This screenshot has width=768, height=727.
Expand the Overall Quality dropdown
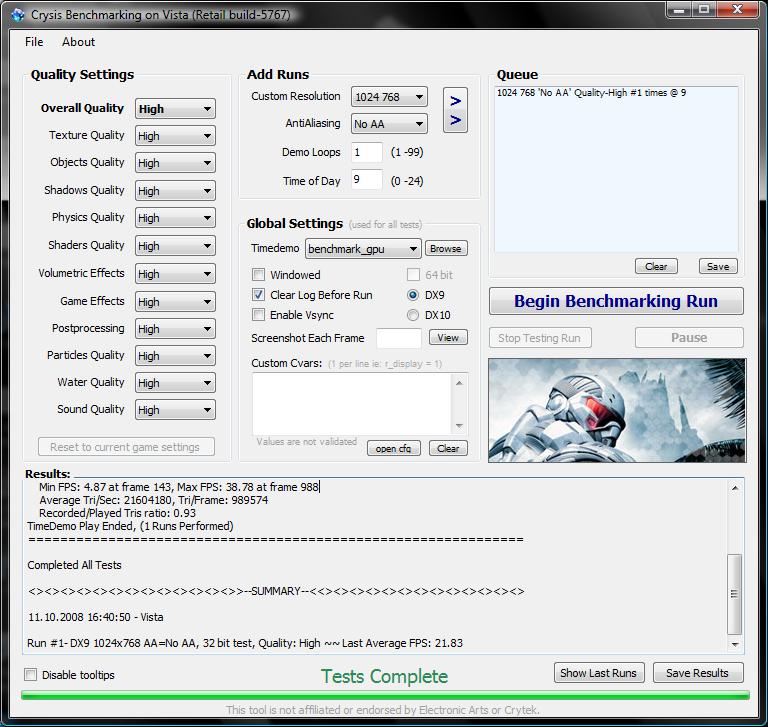pos(175,109)
